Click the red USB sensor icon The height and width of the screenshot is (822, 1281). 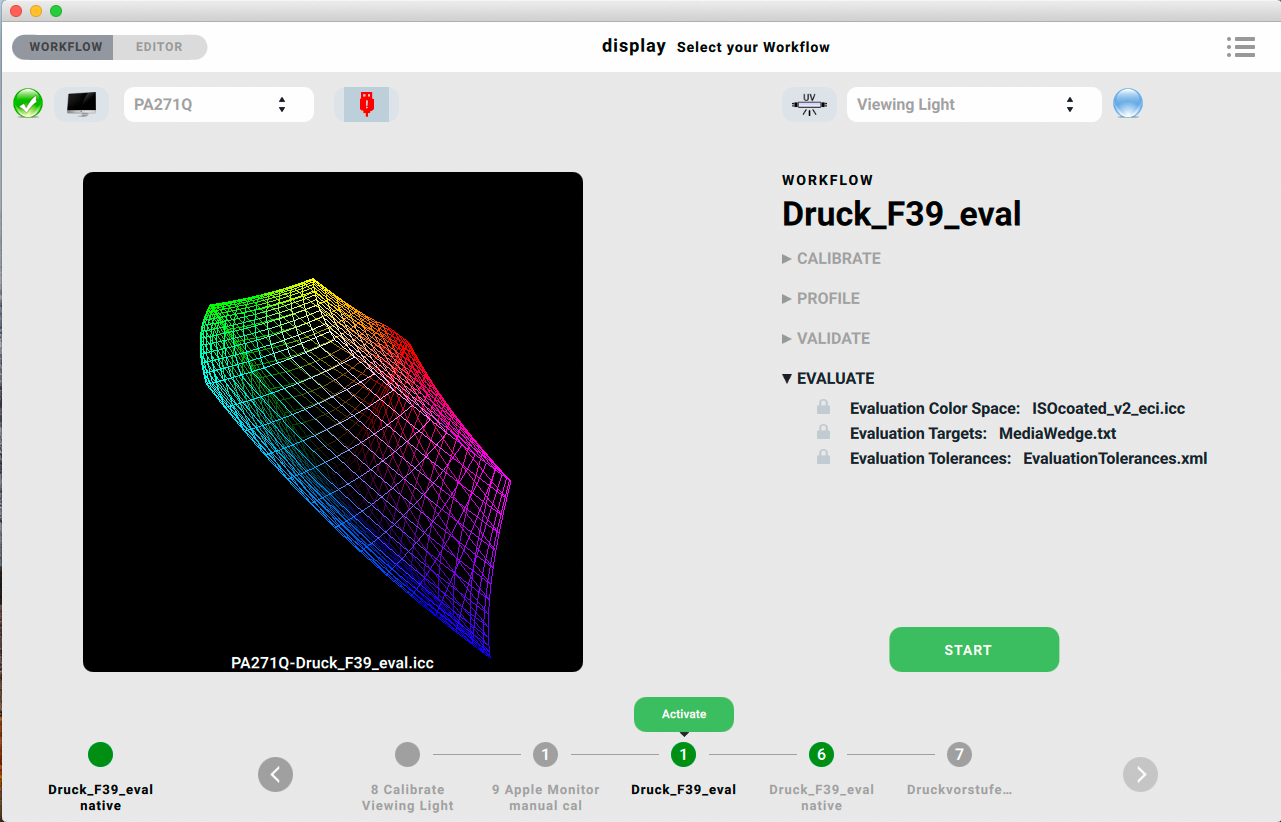[x=366, y=104]
